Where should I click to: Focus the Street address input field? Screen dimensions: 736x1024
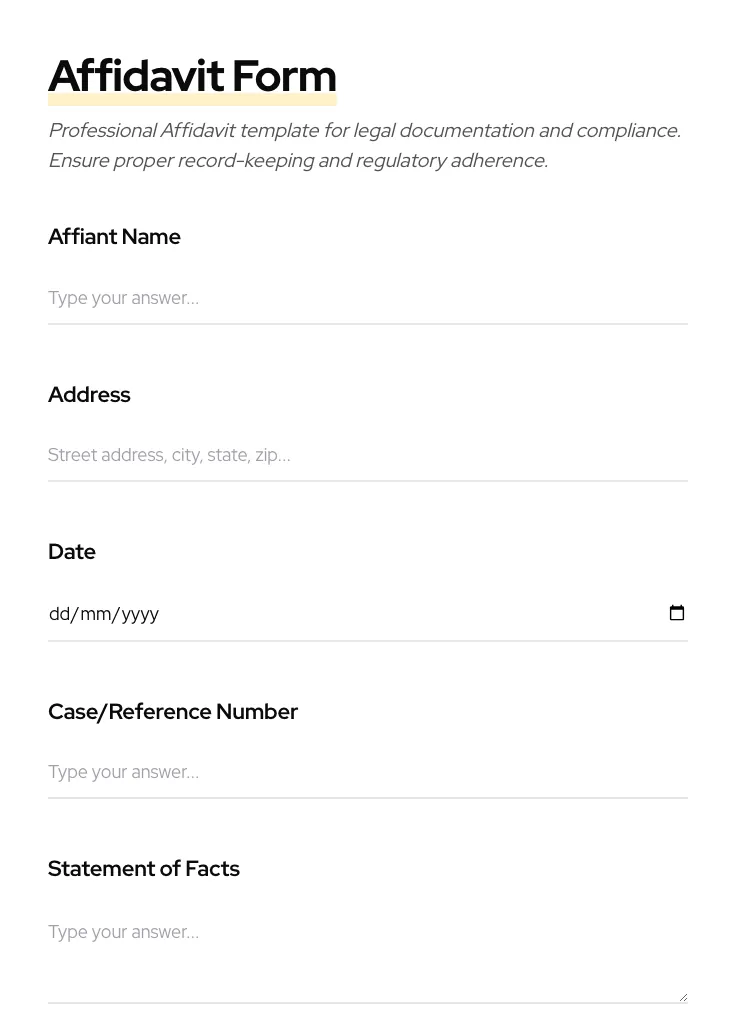(367, 455)
